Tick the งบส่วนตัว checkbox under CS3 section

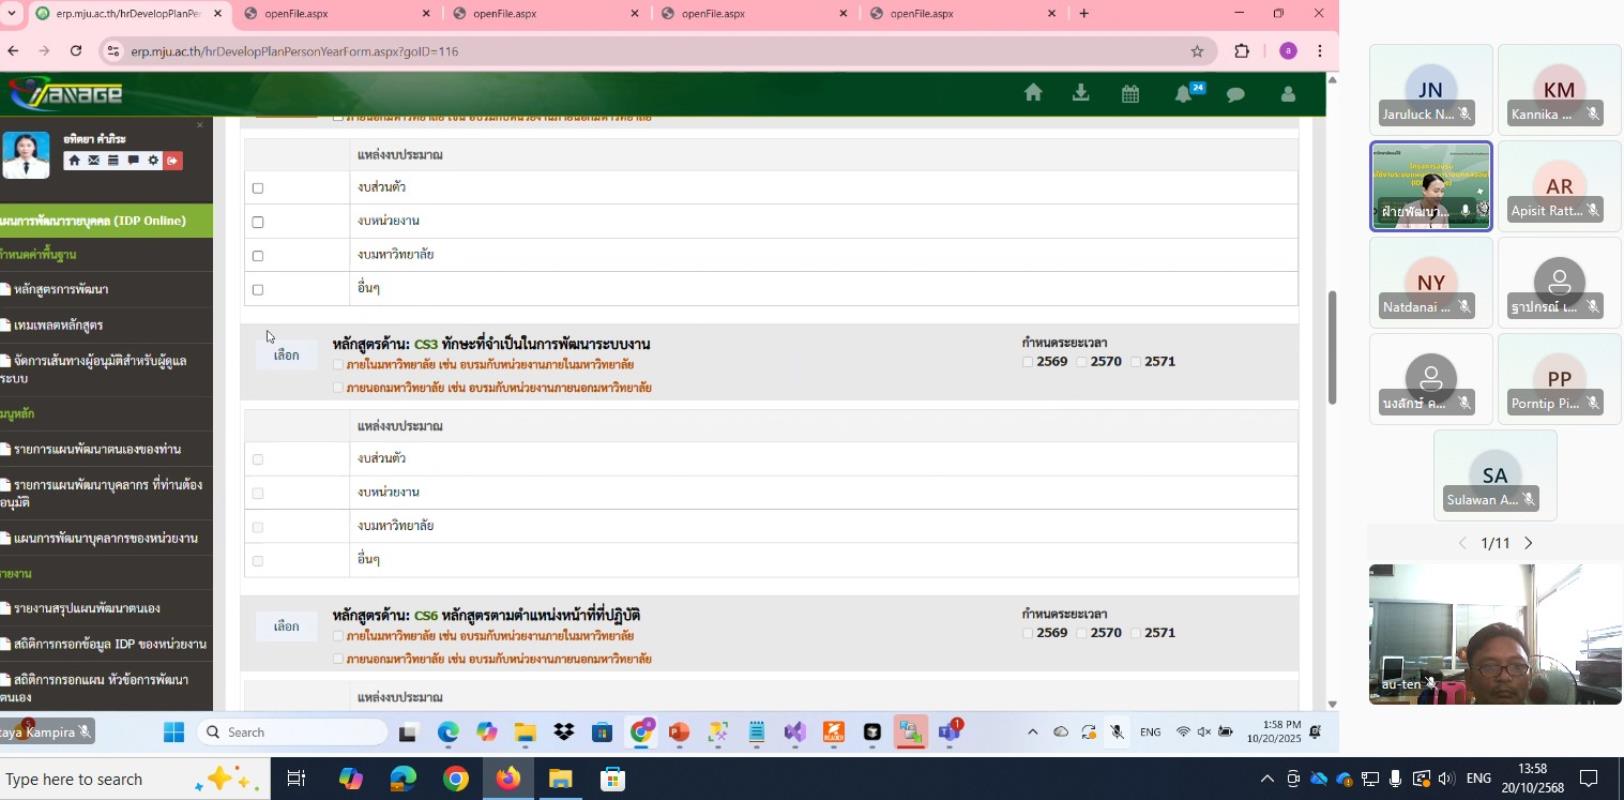click(x=258, y=460)
